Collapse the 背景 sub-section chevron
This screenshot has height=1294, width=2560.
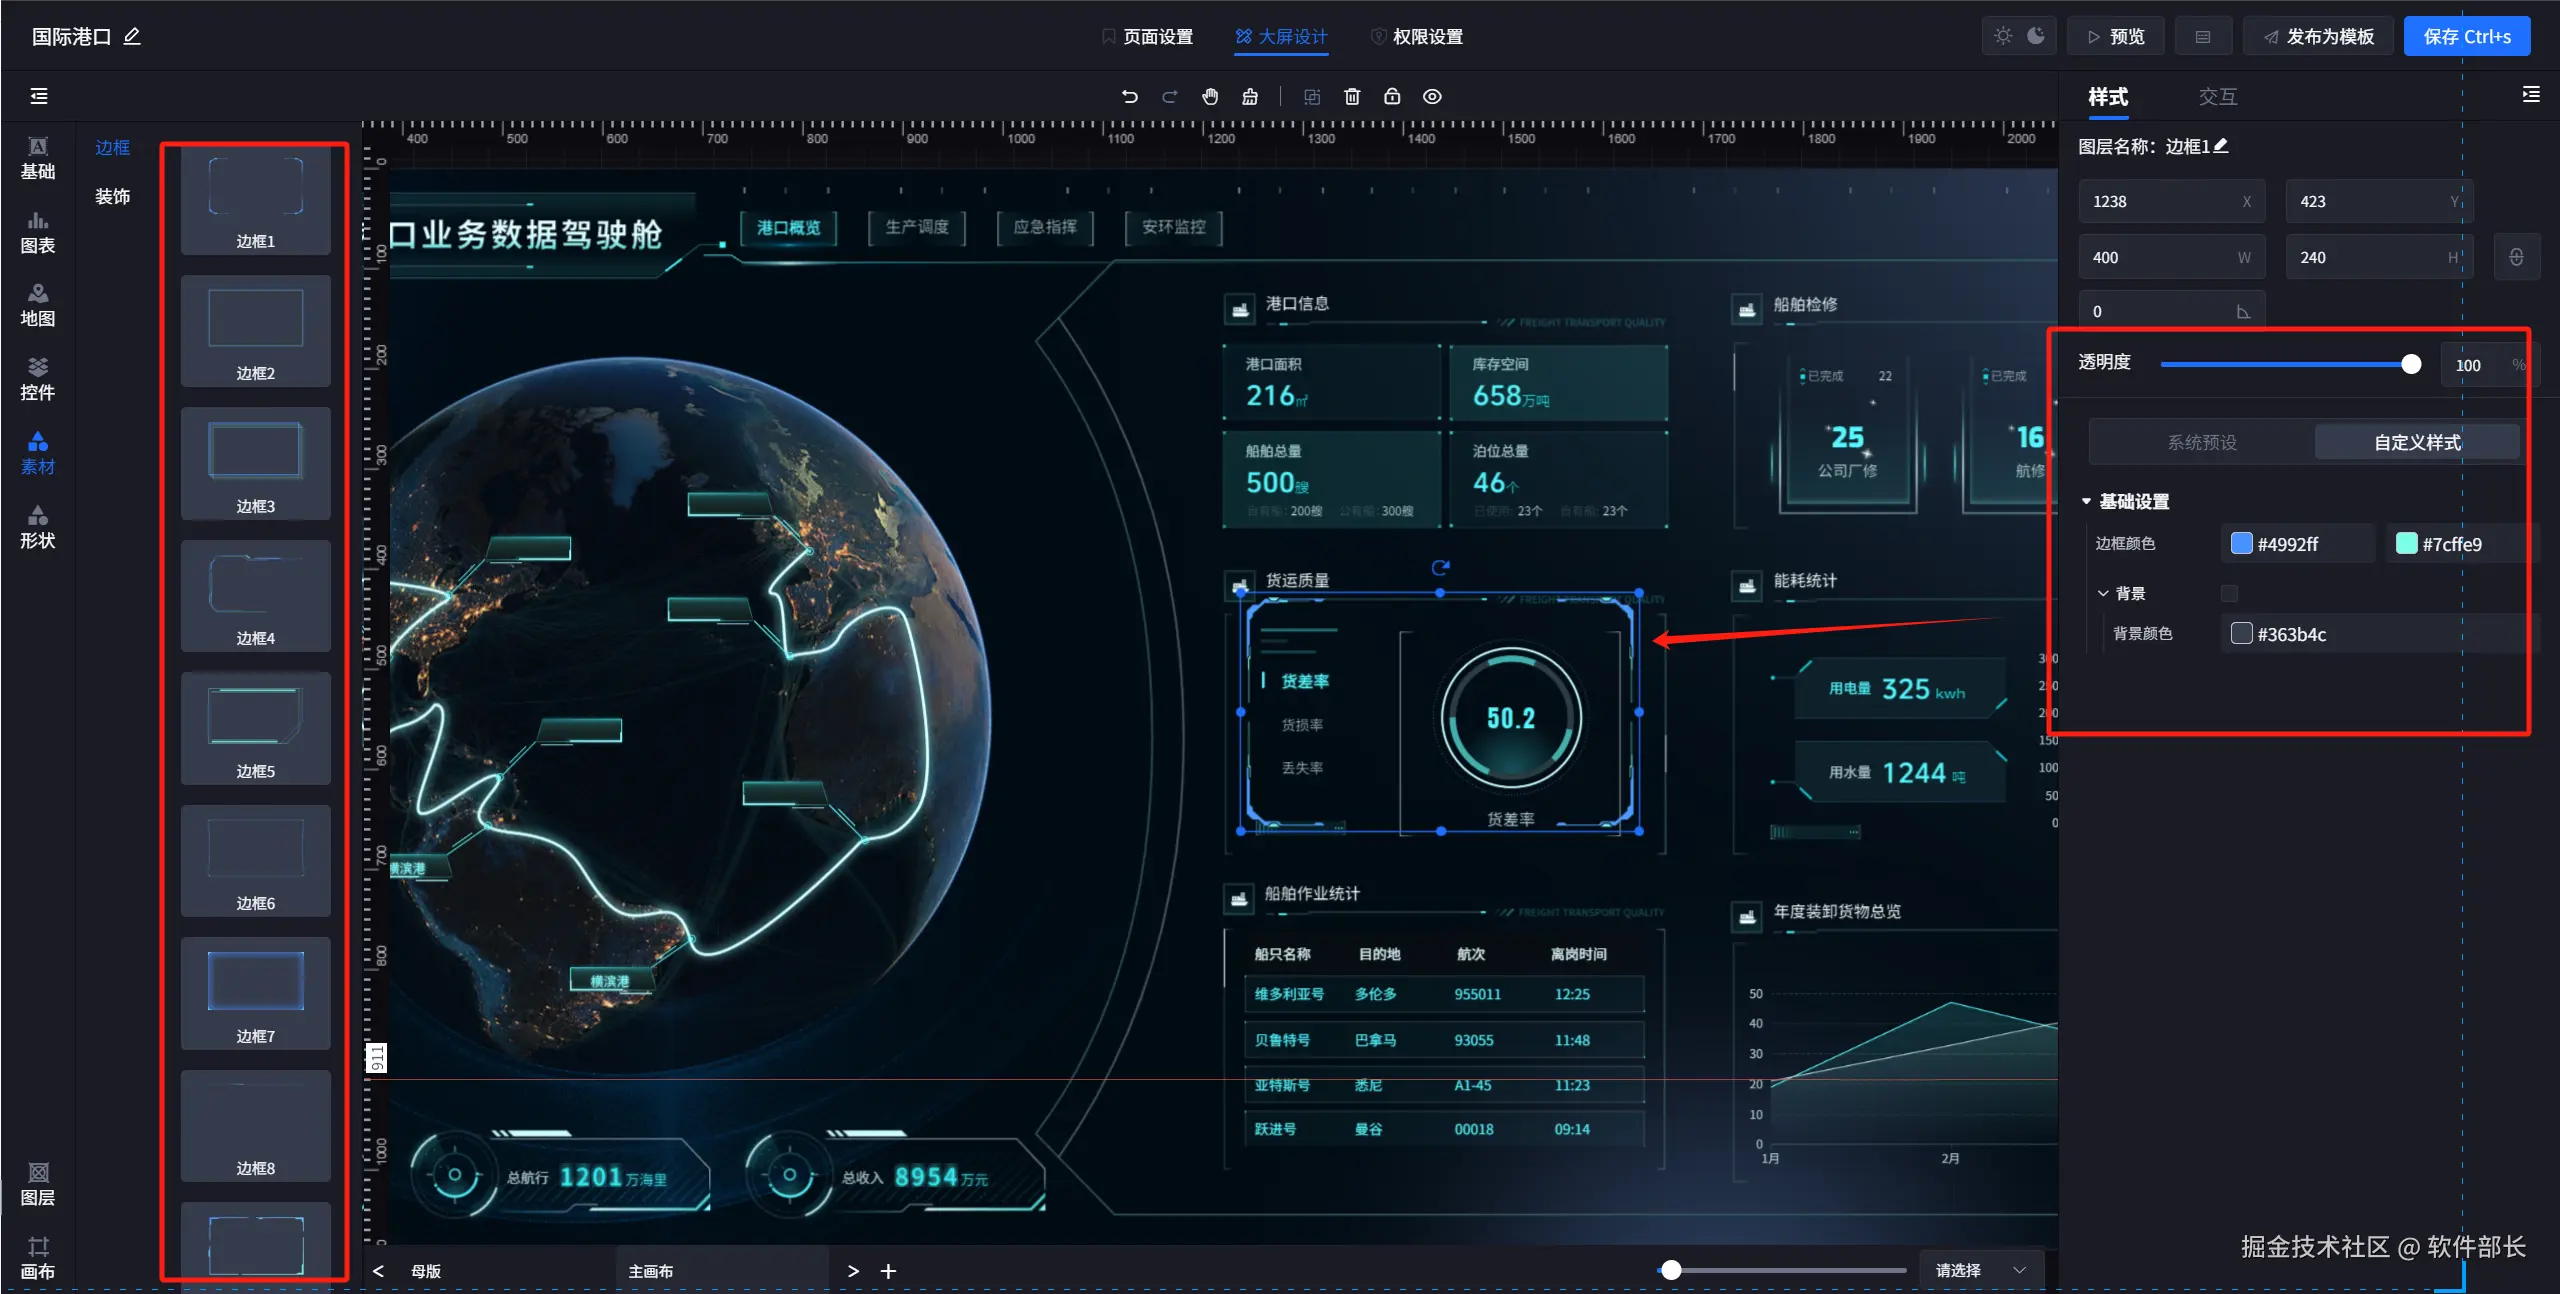click(2103, 594)
